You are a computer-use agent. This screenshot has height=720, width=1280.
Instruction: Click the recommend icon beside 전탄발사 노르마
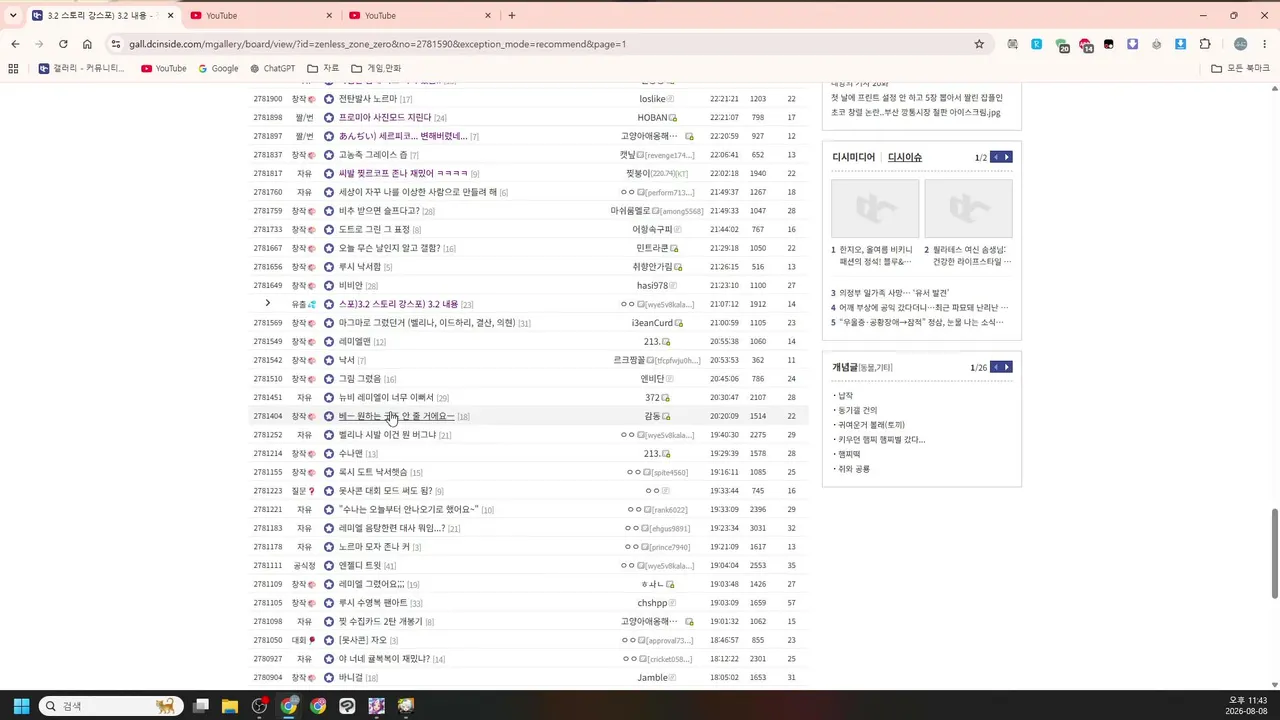(x=329, y=99)
